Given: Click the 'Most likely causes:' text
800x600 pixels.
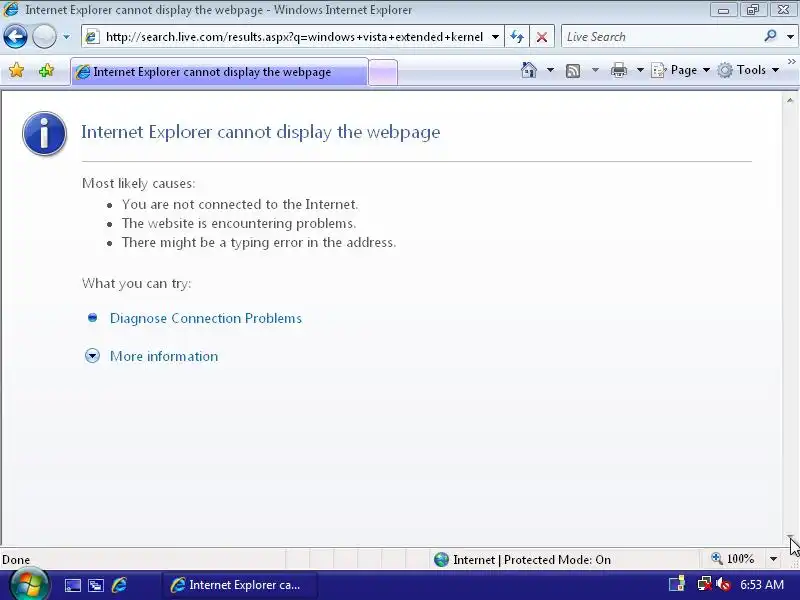Looking at the screenshot, I should click(x=139, y=183).
